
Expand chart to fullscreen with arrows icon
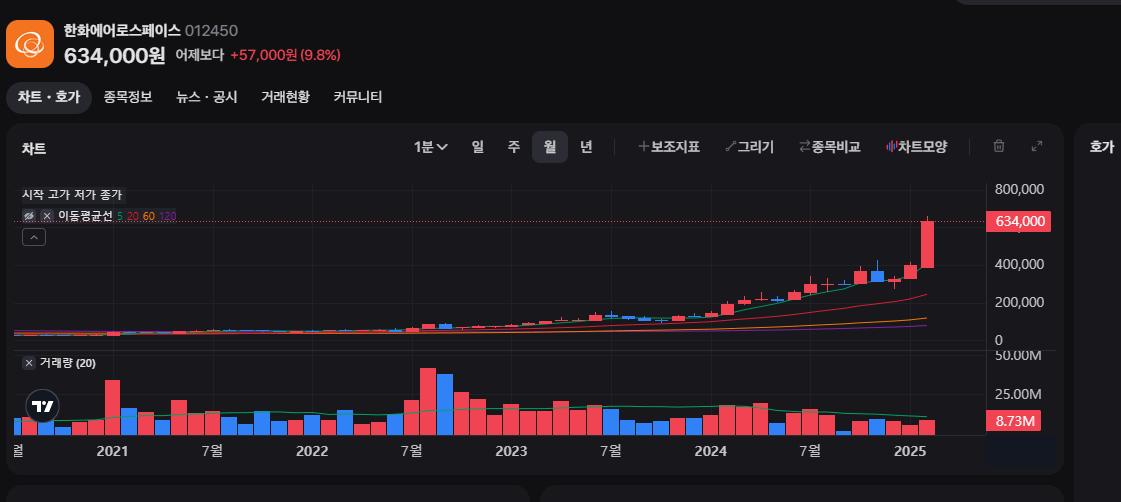click(1037, 147)
